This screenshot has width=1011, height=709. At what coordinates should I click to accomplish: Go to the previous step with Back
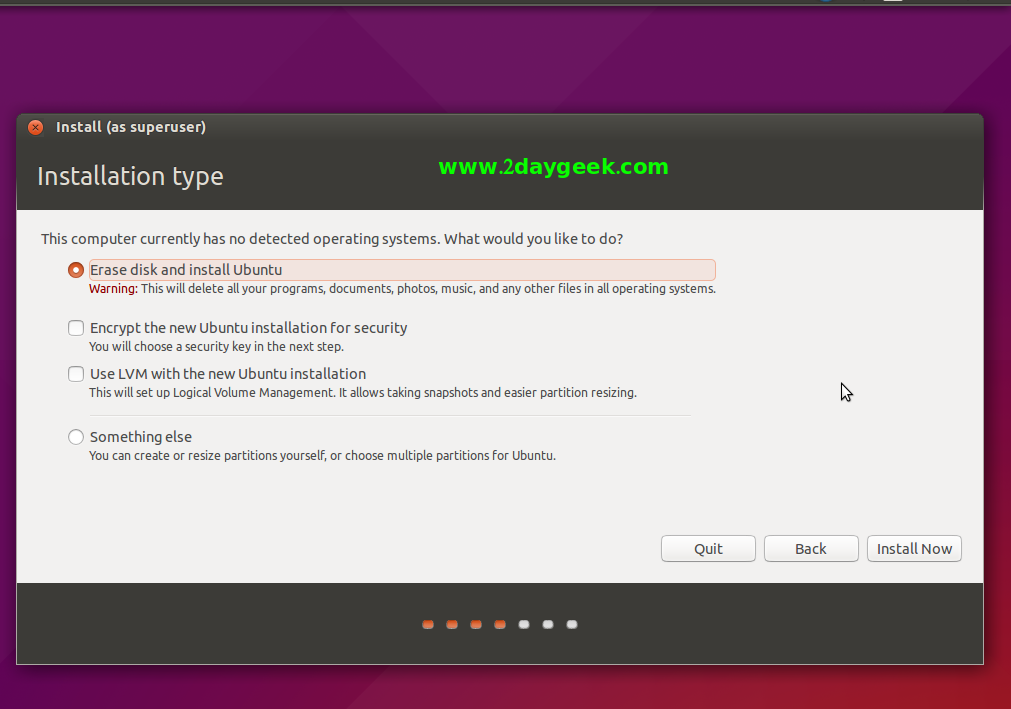click(811, 549)
